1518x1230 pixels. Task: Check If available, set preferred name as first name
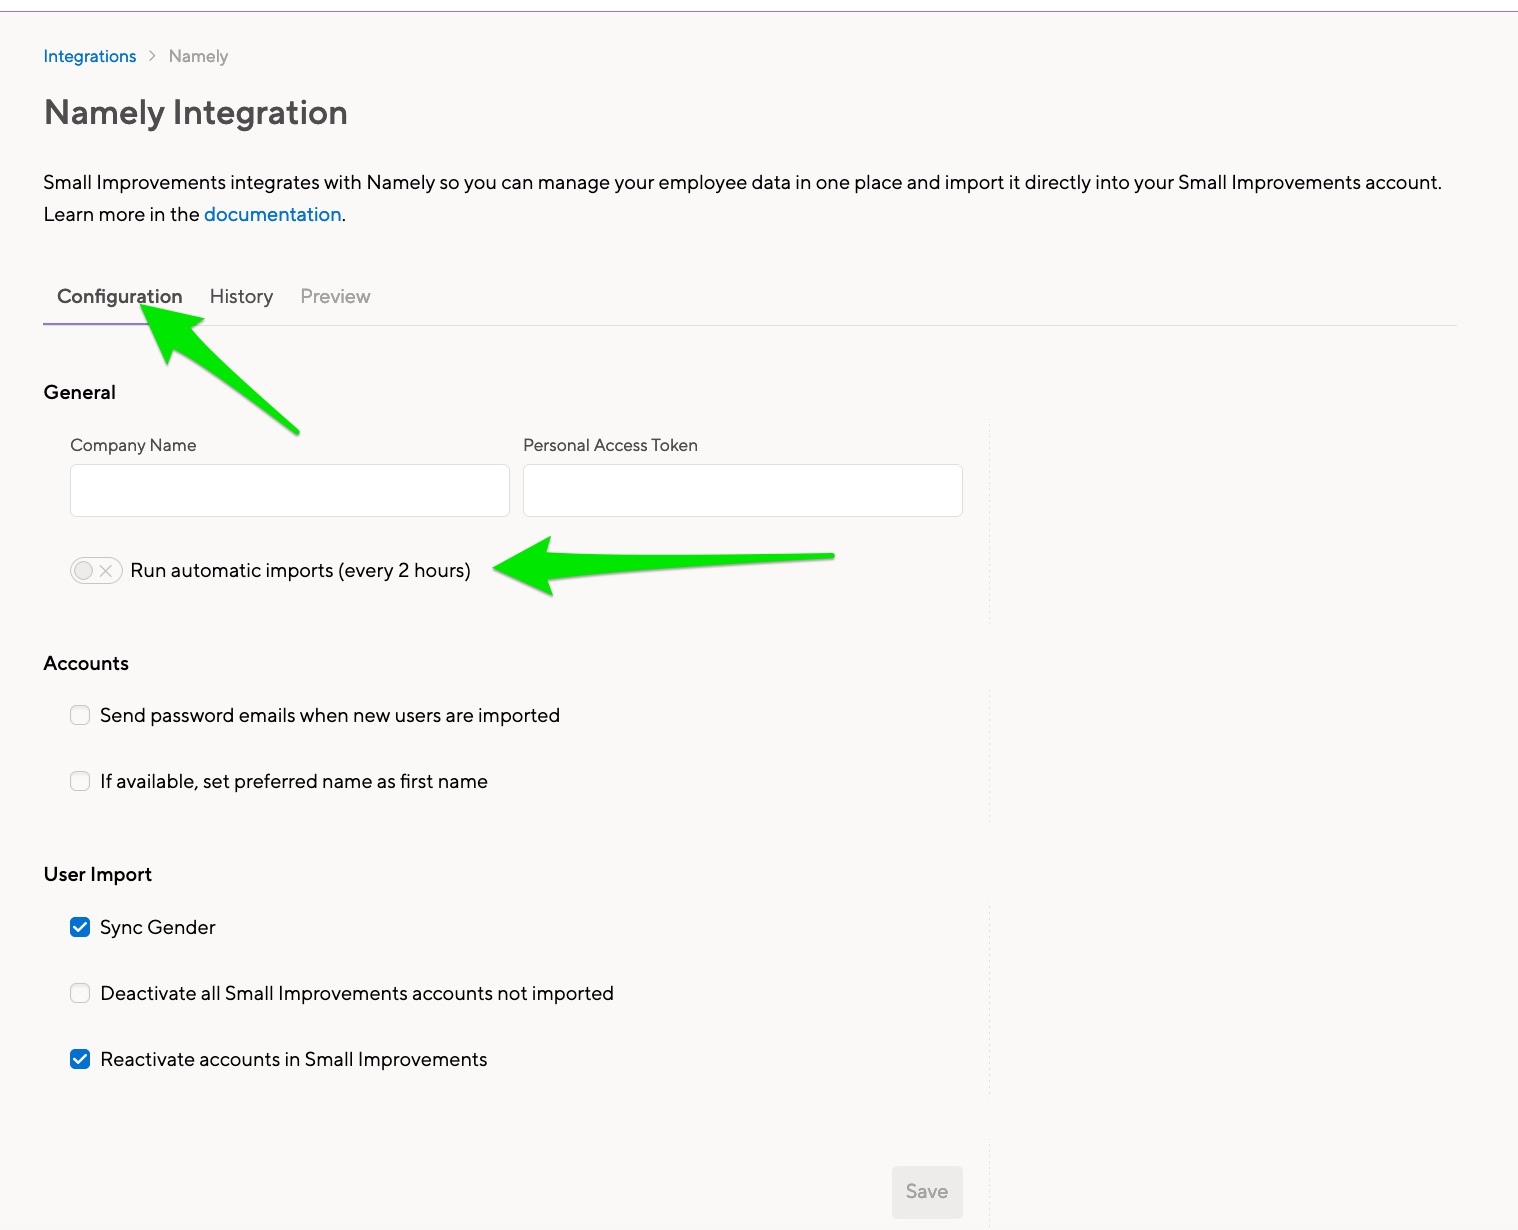tap(80, 781)
